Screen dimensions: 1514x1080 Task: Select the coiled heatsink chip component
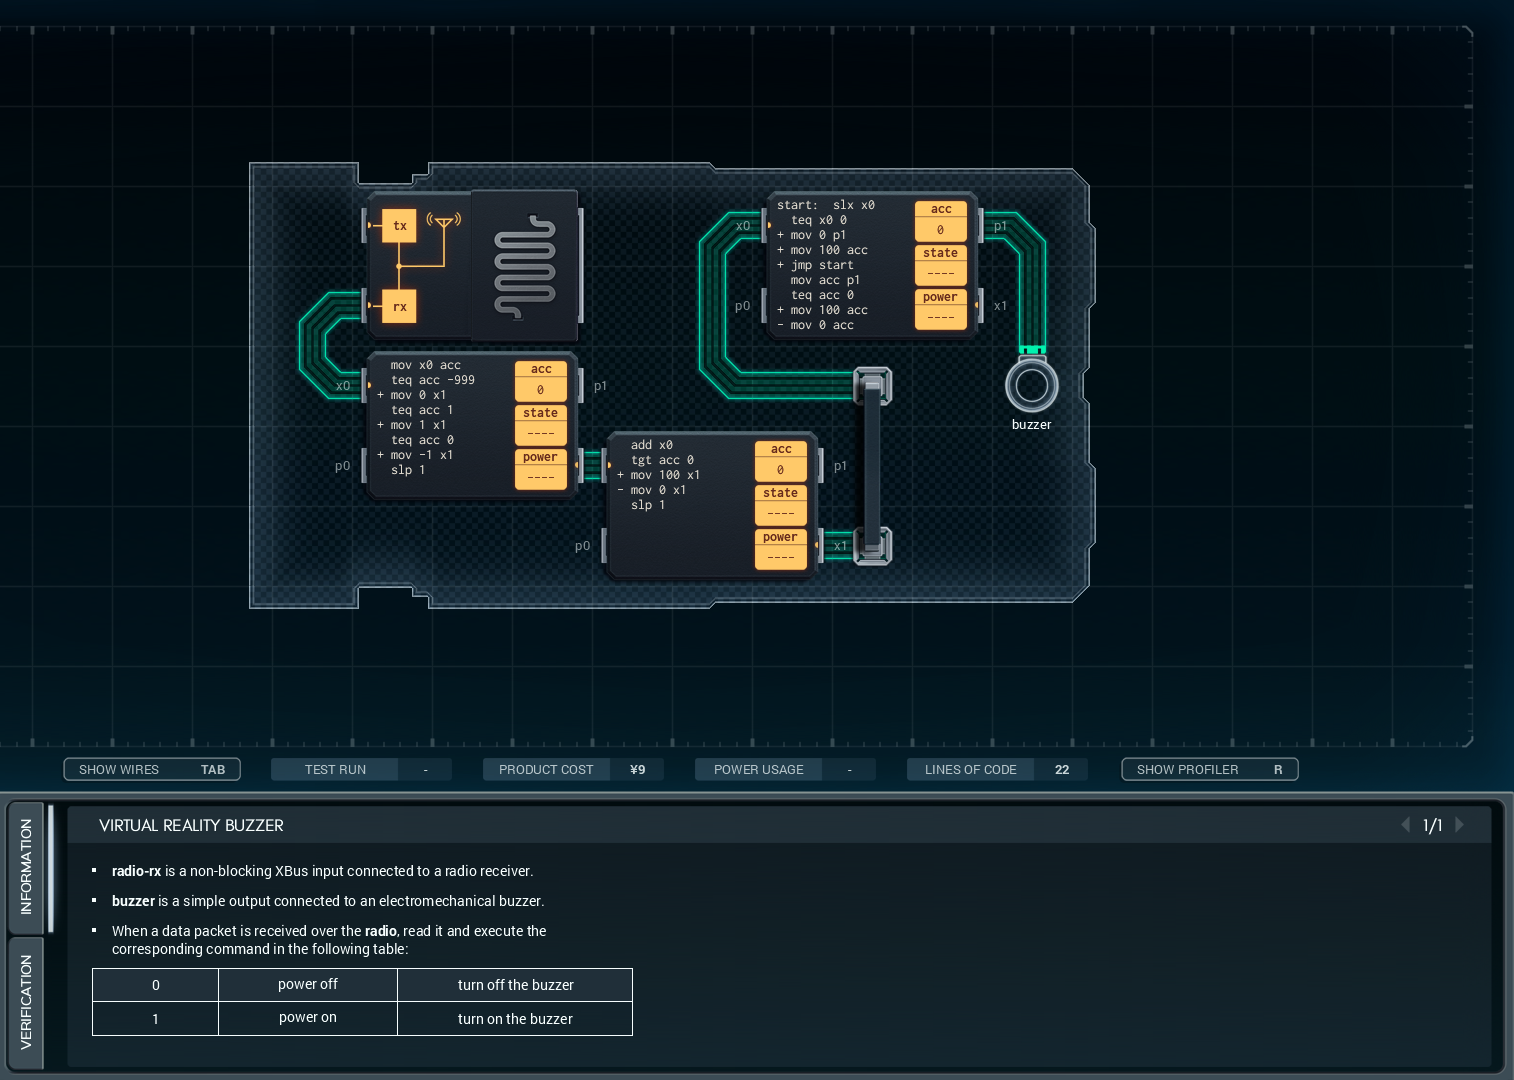524,267
